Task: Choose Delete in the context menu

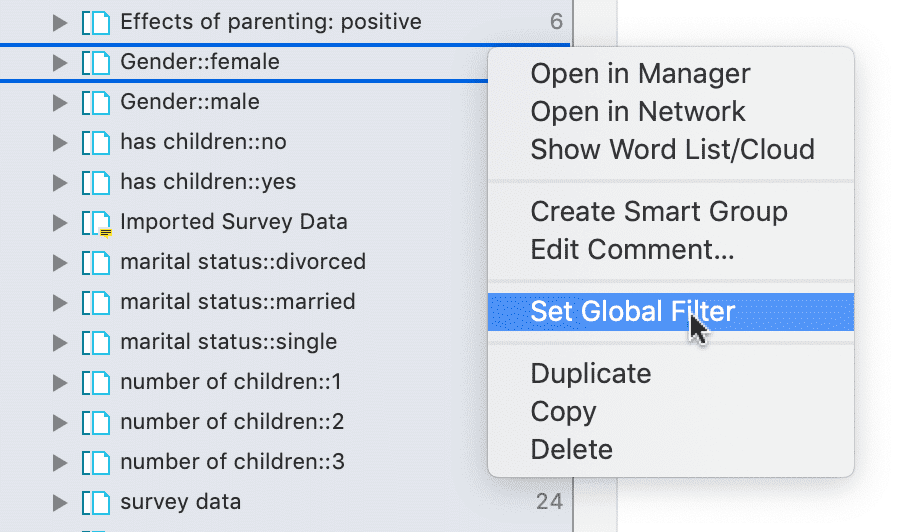Action: pyautogui.click(x=671, y=450)
